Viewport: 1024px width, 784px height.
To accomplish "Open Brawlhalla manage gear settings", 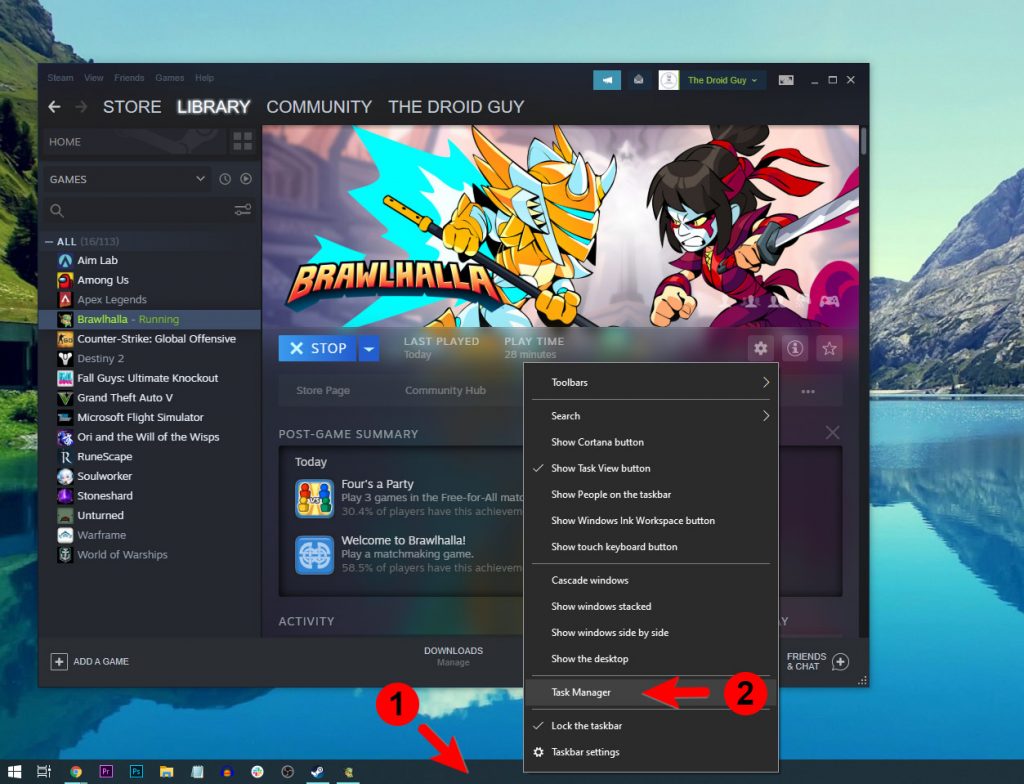I will tap(760, 348).
